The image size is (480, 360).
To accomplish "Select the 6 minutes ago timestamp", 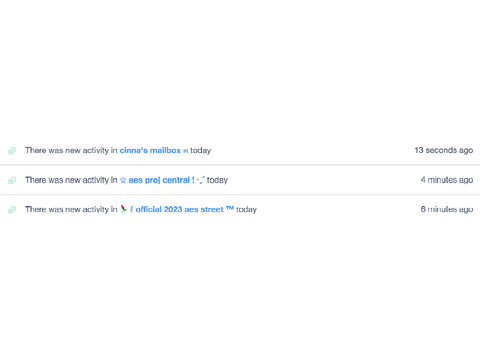I will (447, 209).
